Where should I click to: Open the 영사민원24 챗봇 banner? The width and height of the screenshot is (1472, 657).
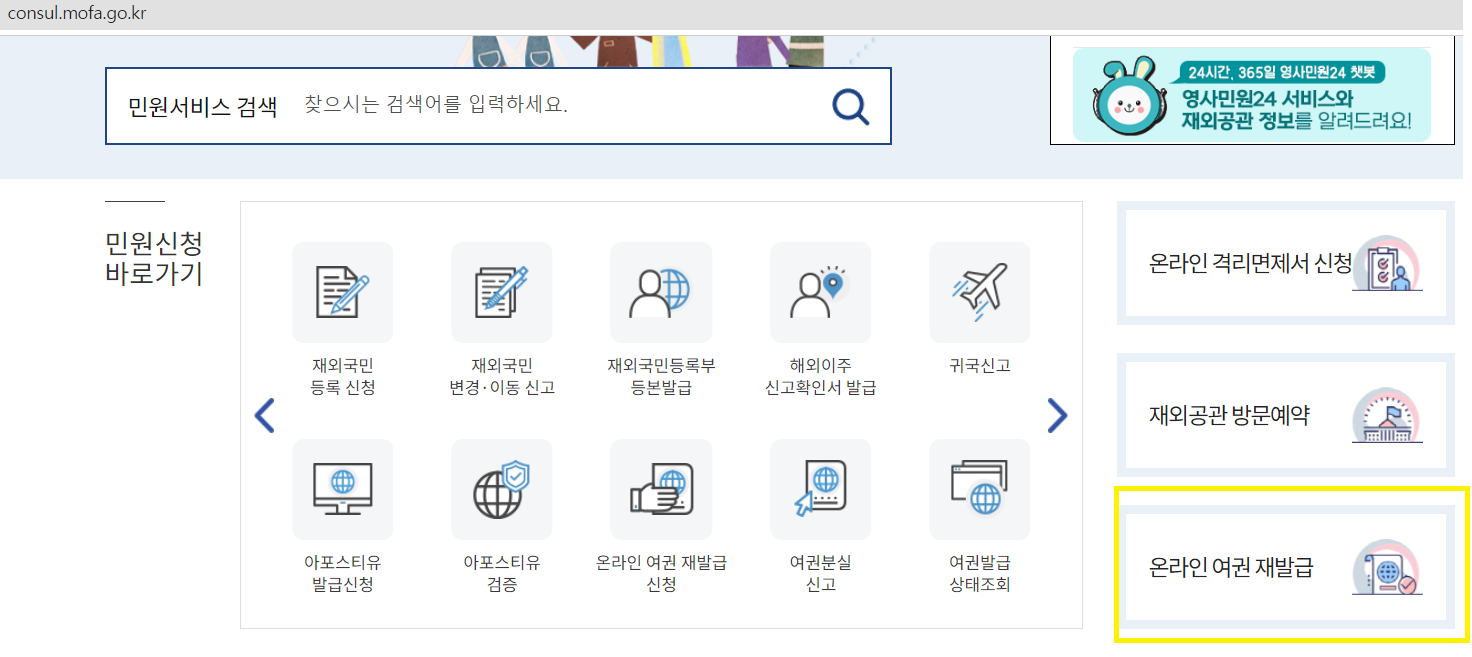pos(1252,94)
